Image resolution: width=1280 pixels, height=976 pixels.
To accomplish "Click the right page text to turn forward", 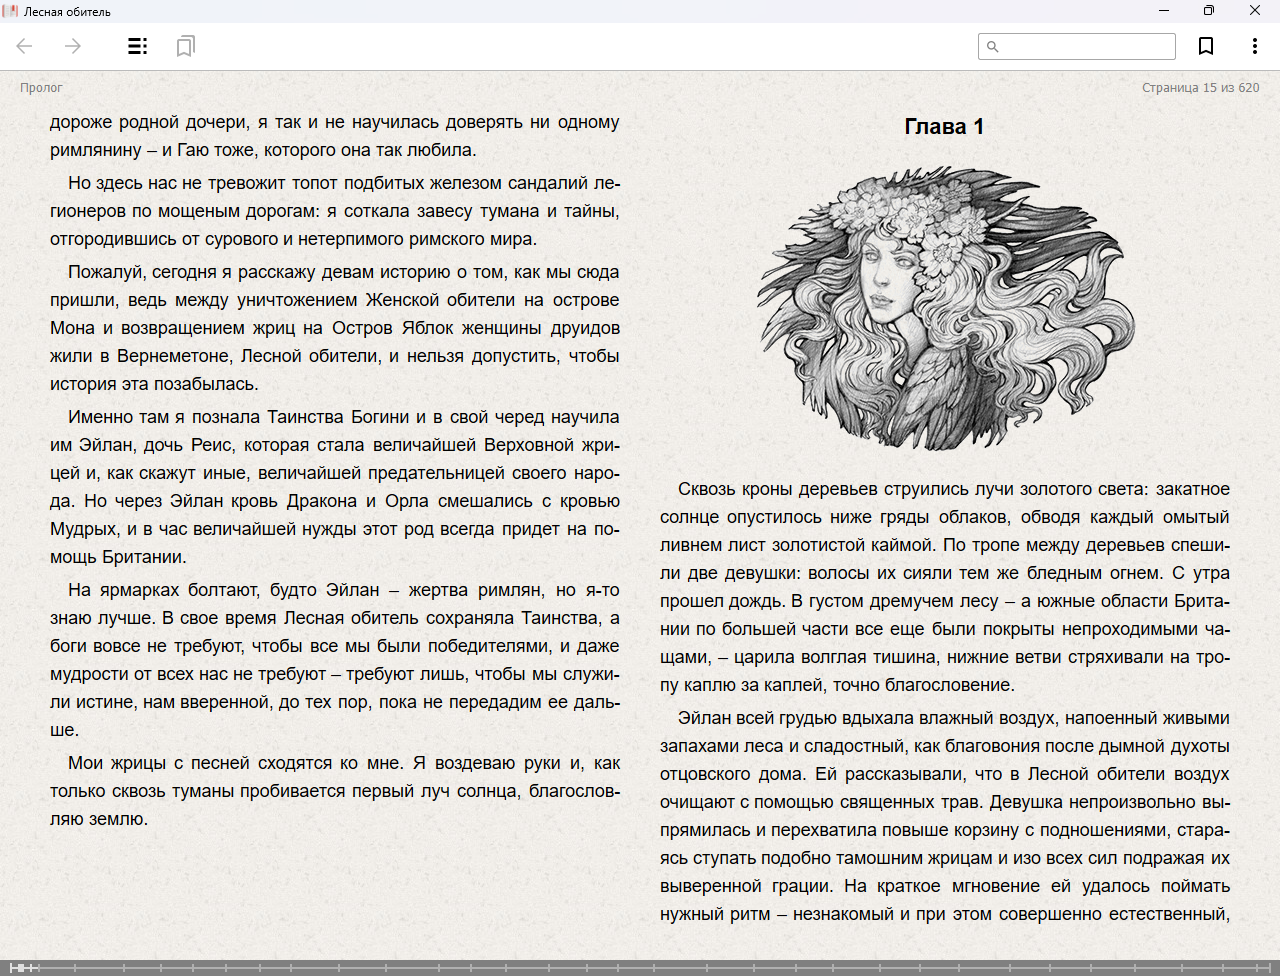I will 944,700.
